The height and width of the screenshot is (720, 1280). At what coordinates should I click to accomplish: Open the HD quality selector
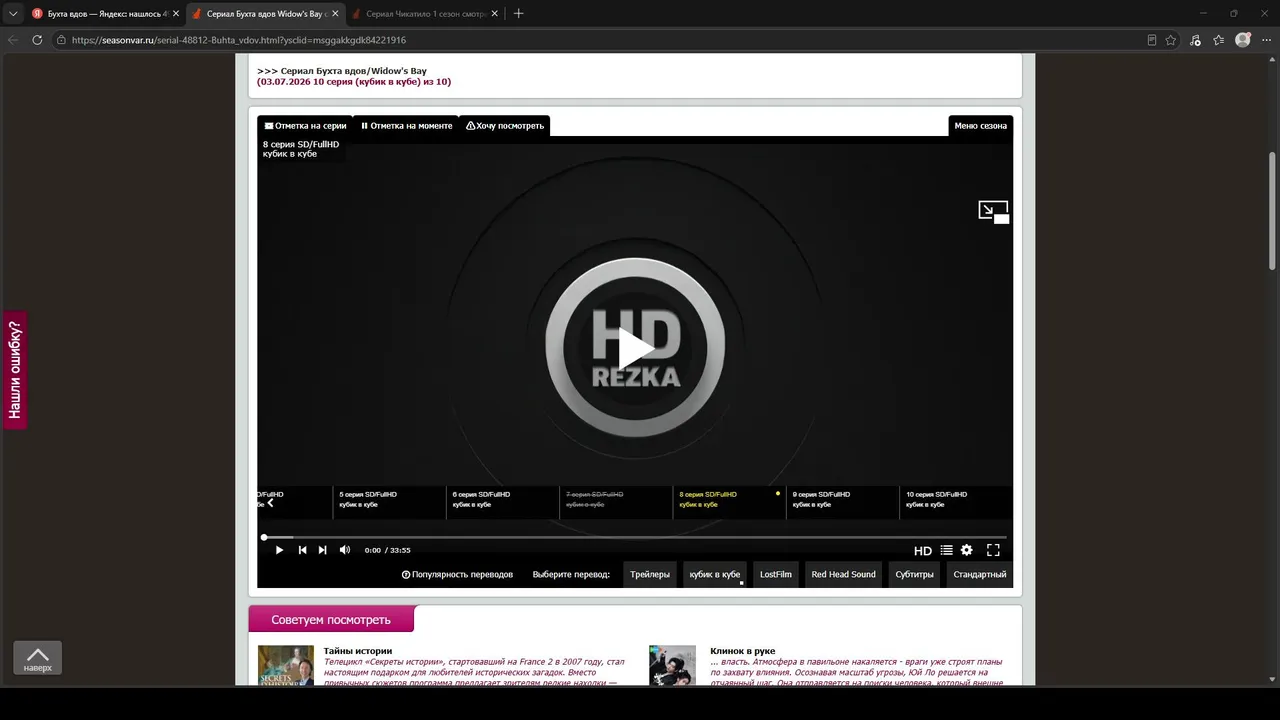923,551
